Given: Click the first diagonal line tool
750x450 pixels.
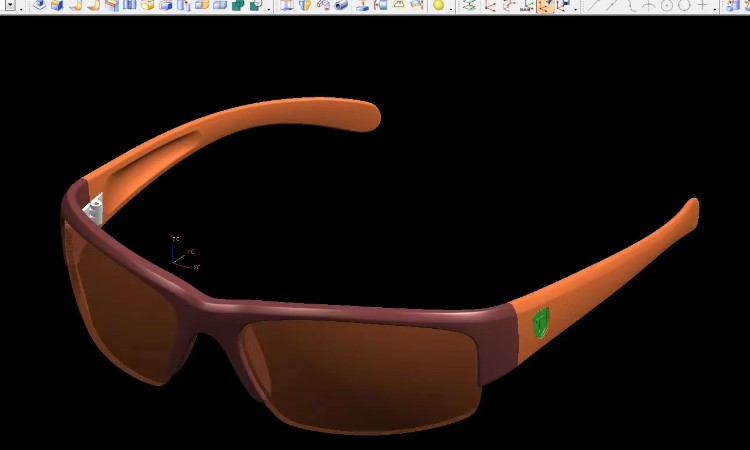Looking at the screenshot, I should (593, 5).
